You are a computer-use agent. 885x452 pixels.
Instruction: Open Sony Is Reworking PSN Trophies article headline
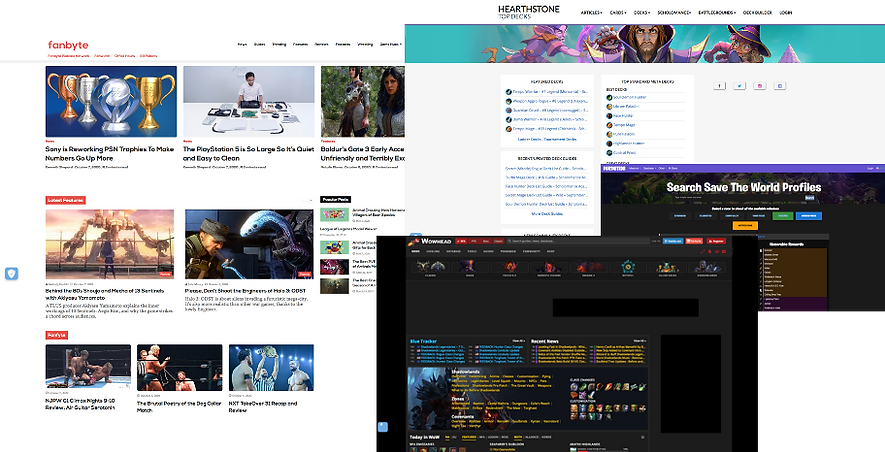pos(109,153)
